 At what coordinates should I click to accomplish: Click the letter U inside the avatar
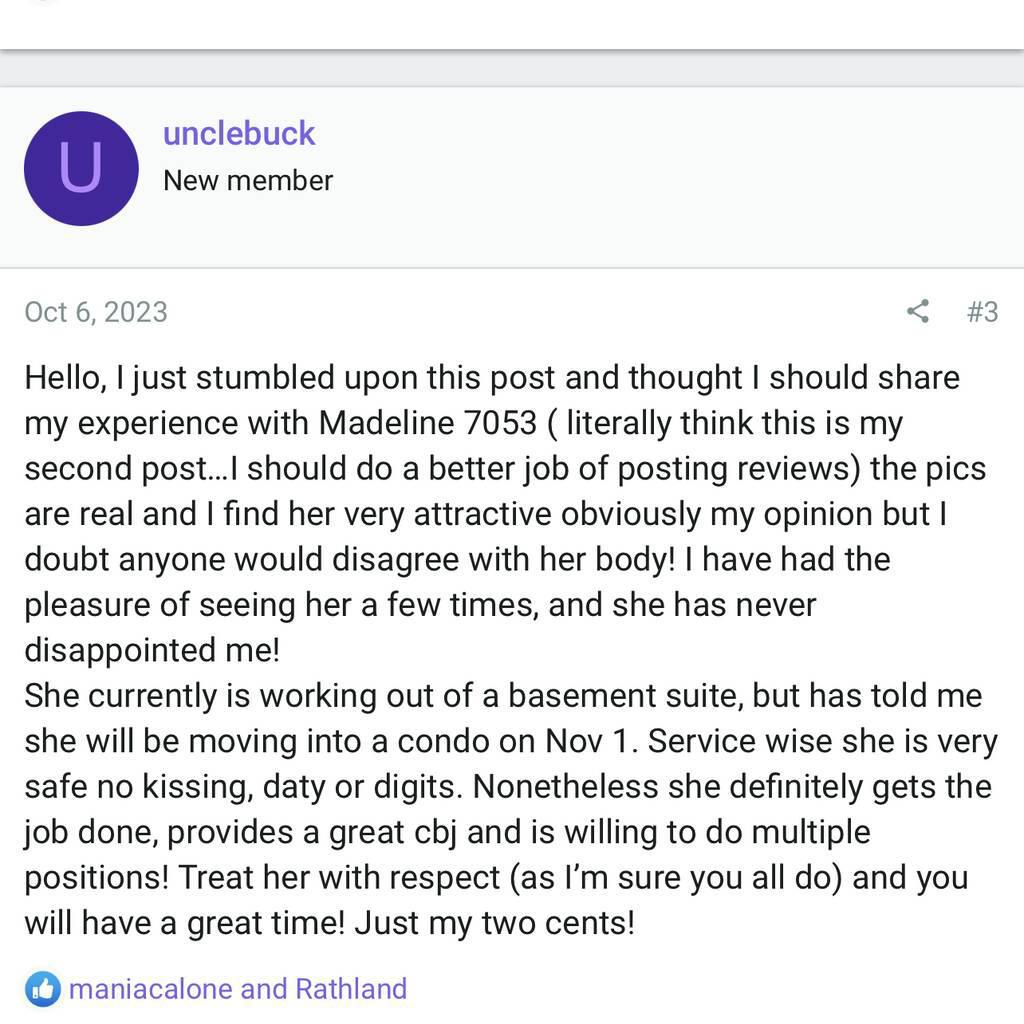pos(81,168)
